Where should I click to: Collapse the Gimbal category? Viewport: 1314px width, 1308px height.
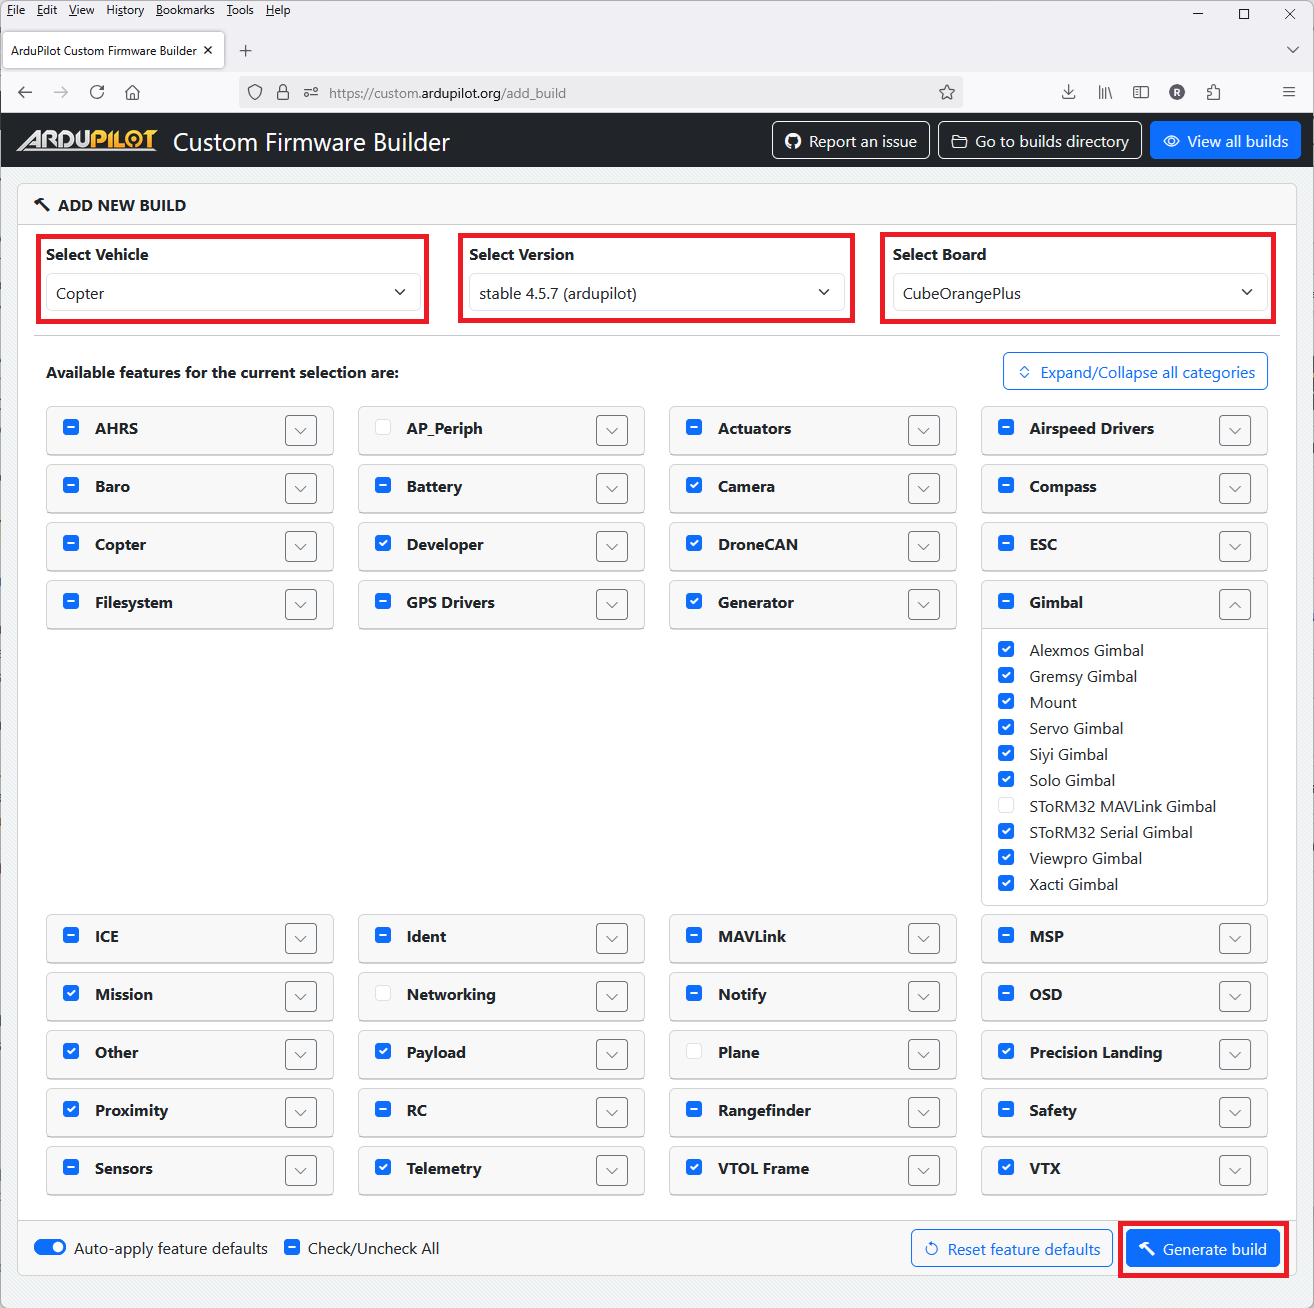1235,604
